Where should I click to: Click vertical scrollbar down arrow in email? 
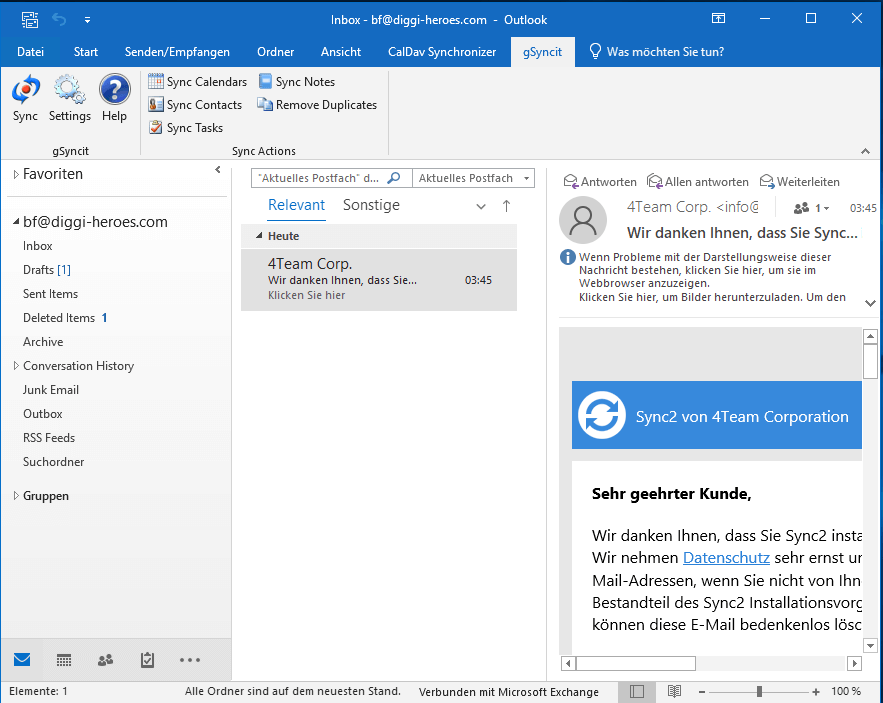point(870,646)
